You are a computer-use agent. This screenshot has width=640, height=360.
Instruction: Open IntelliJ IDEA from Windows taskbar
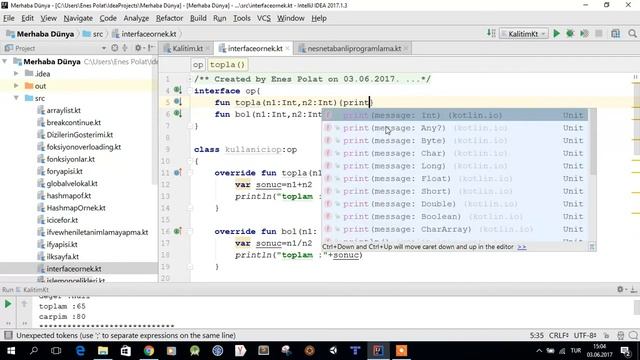378,351
